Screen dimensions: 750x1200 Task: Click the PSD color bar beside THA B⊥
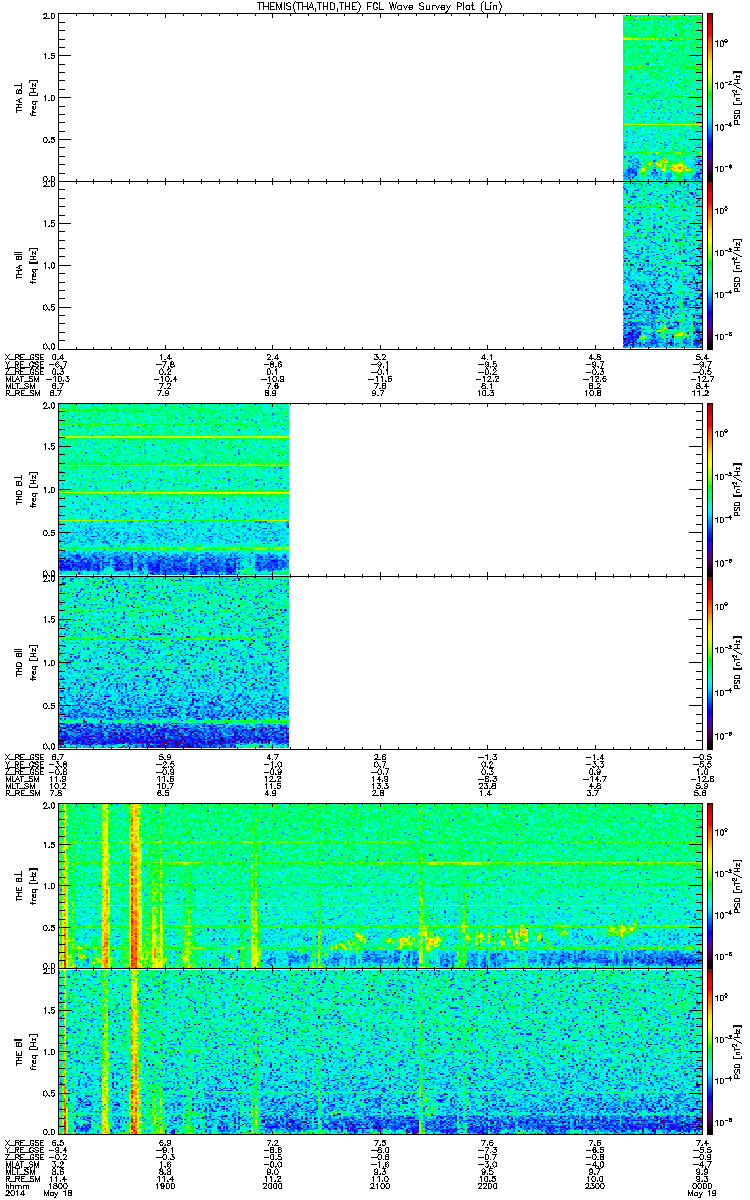pyautogui.click(x=709, y=98)
